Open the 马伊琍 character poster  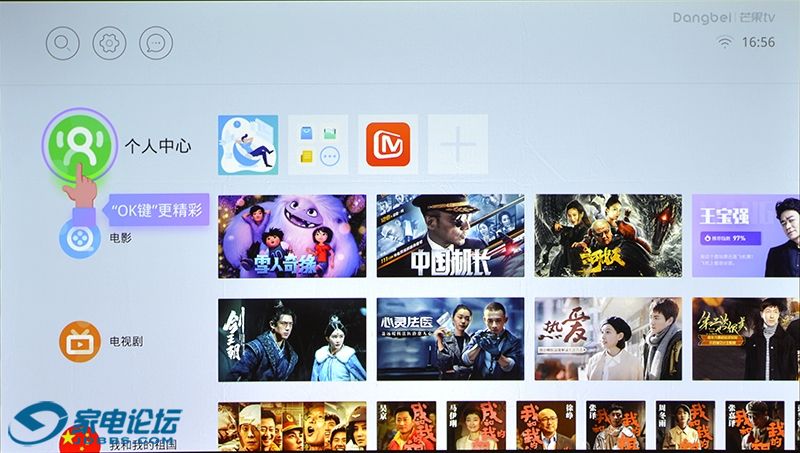(x=476, y=426)
